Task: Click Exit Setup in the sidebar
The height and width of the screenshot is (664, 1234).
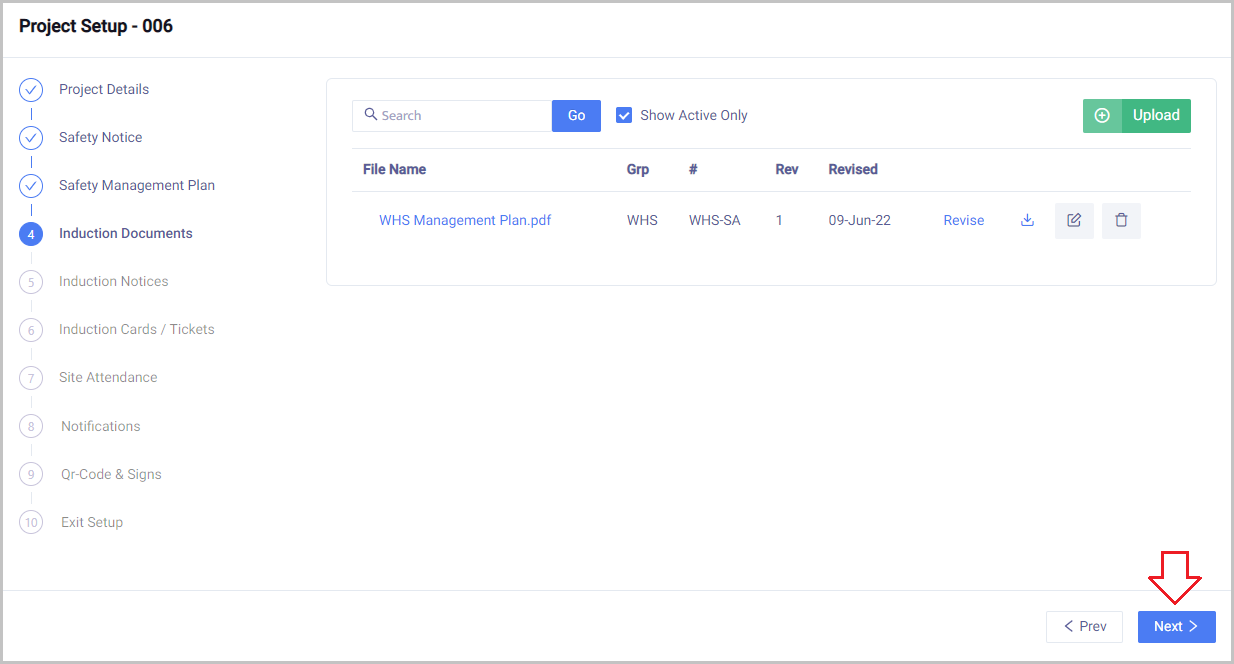Action: [92, 522]
